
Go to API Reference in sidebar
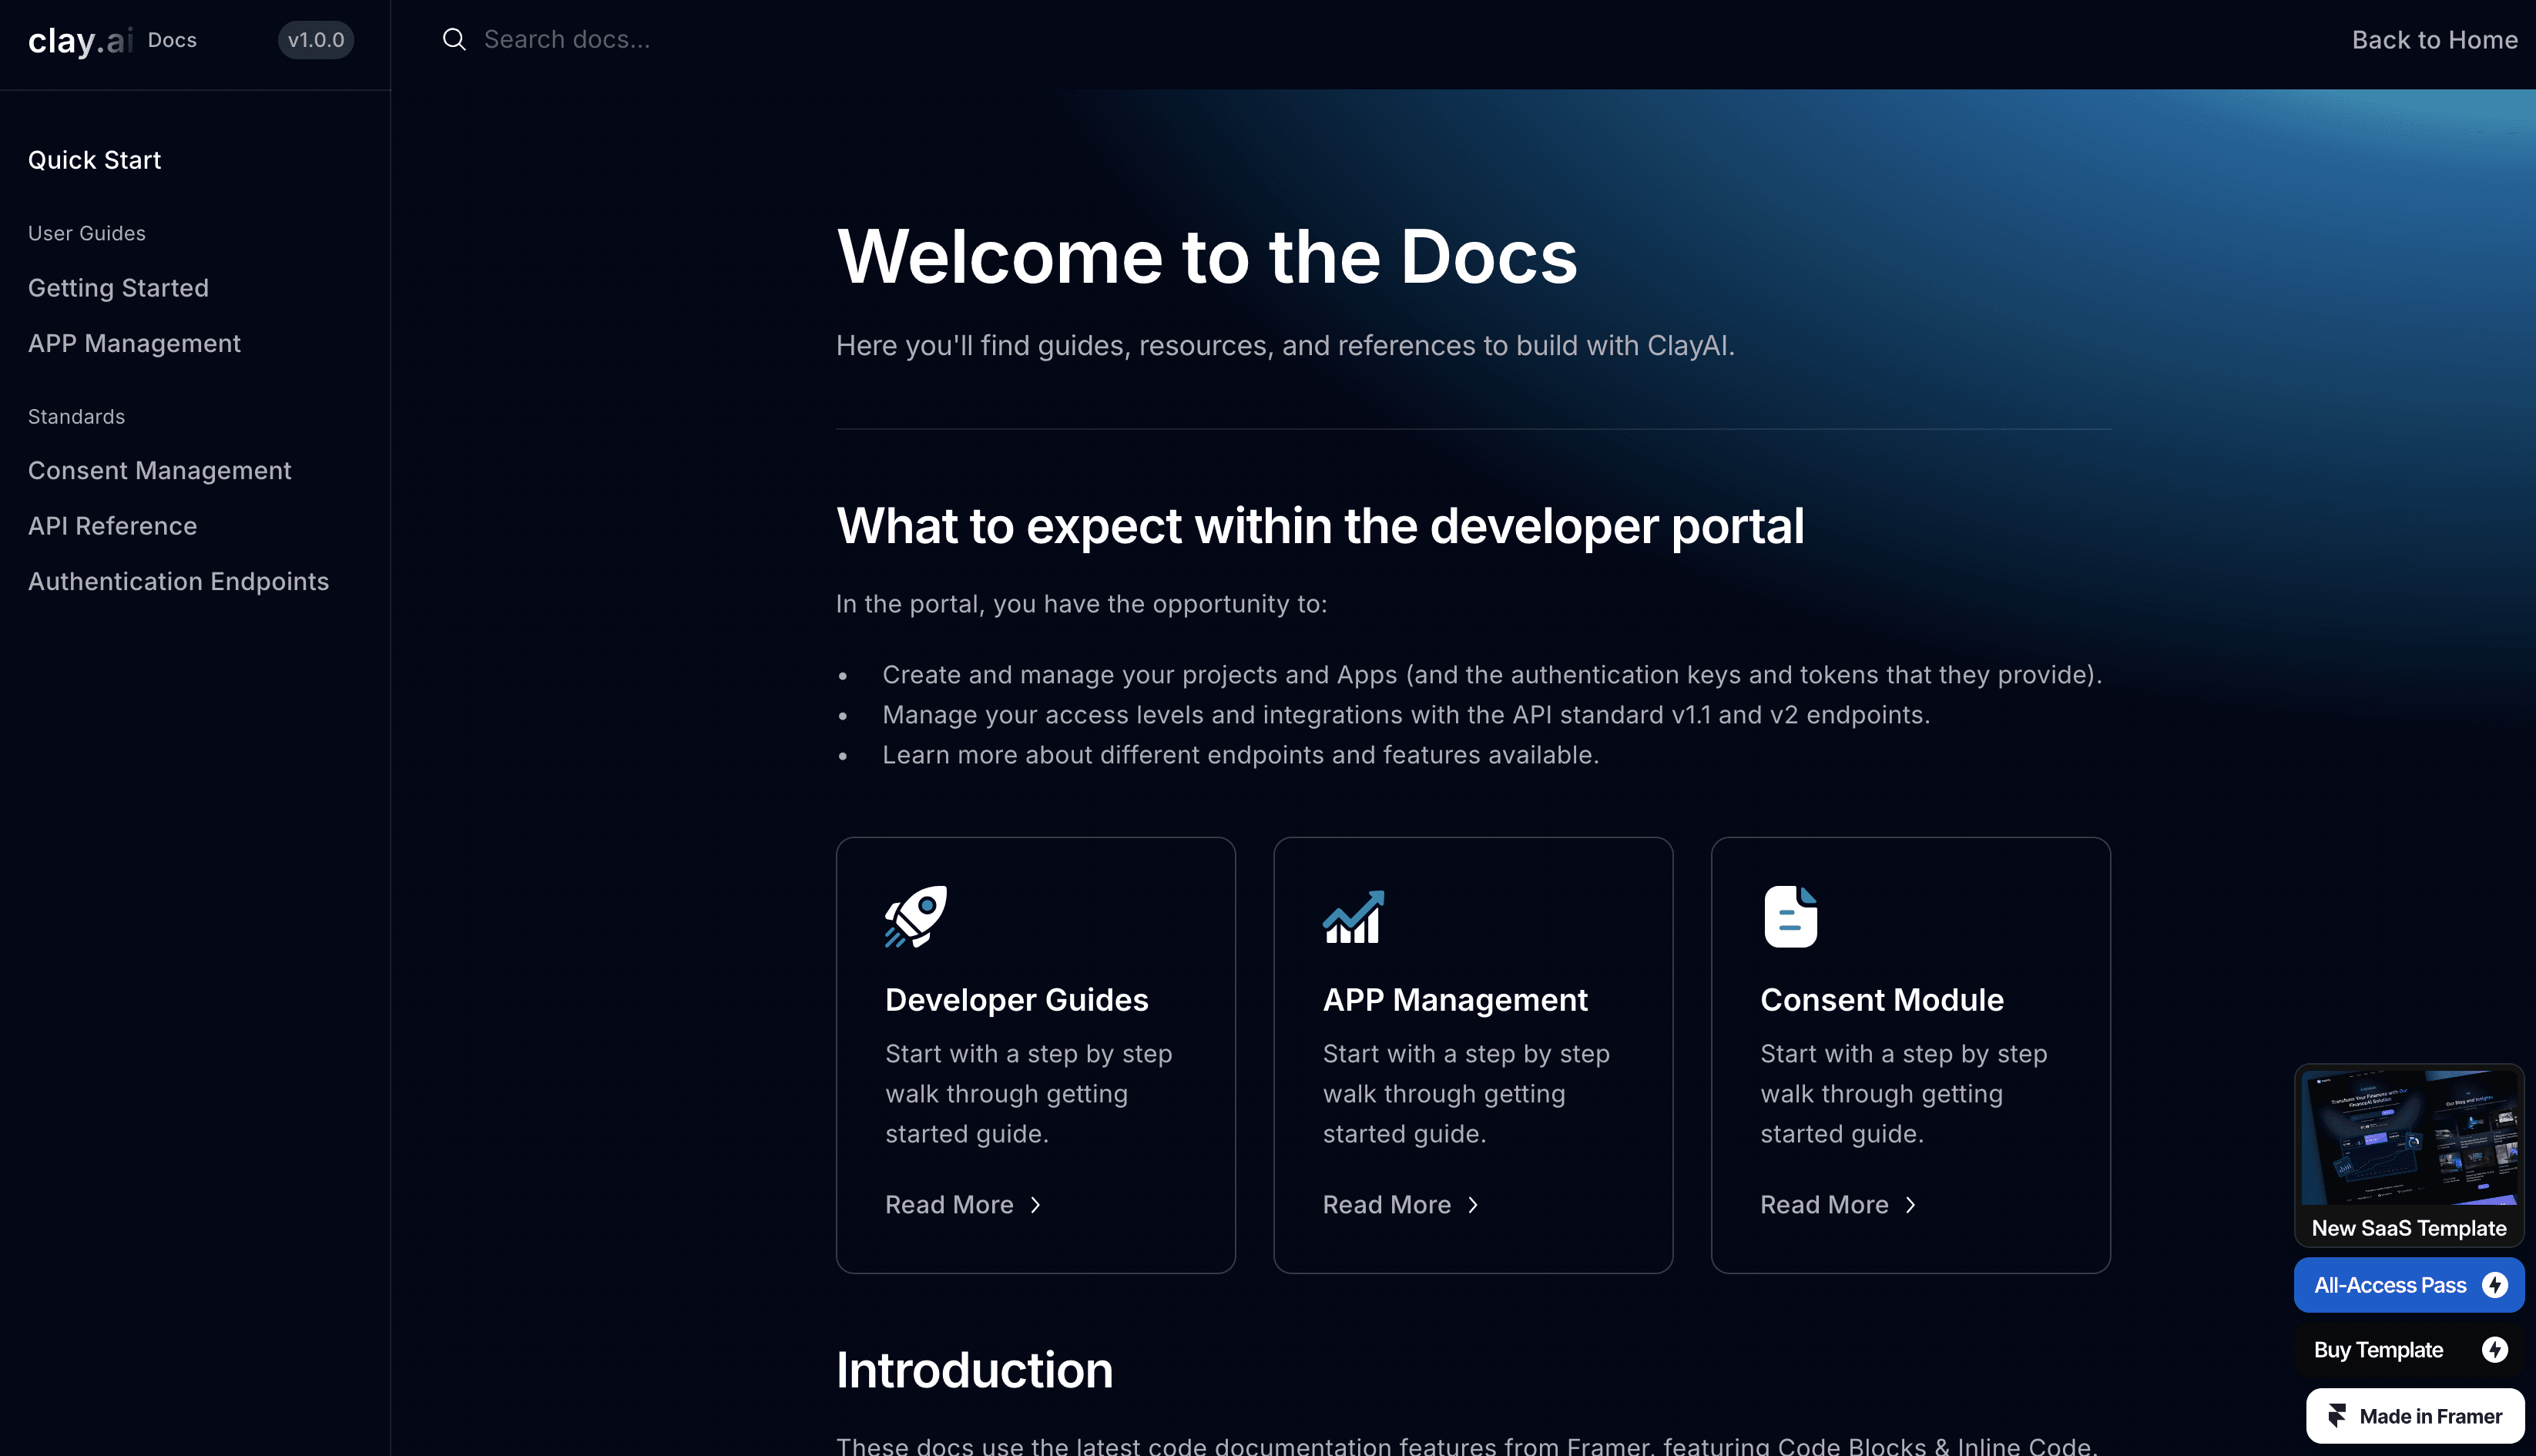tap(112, 526)
